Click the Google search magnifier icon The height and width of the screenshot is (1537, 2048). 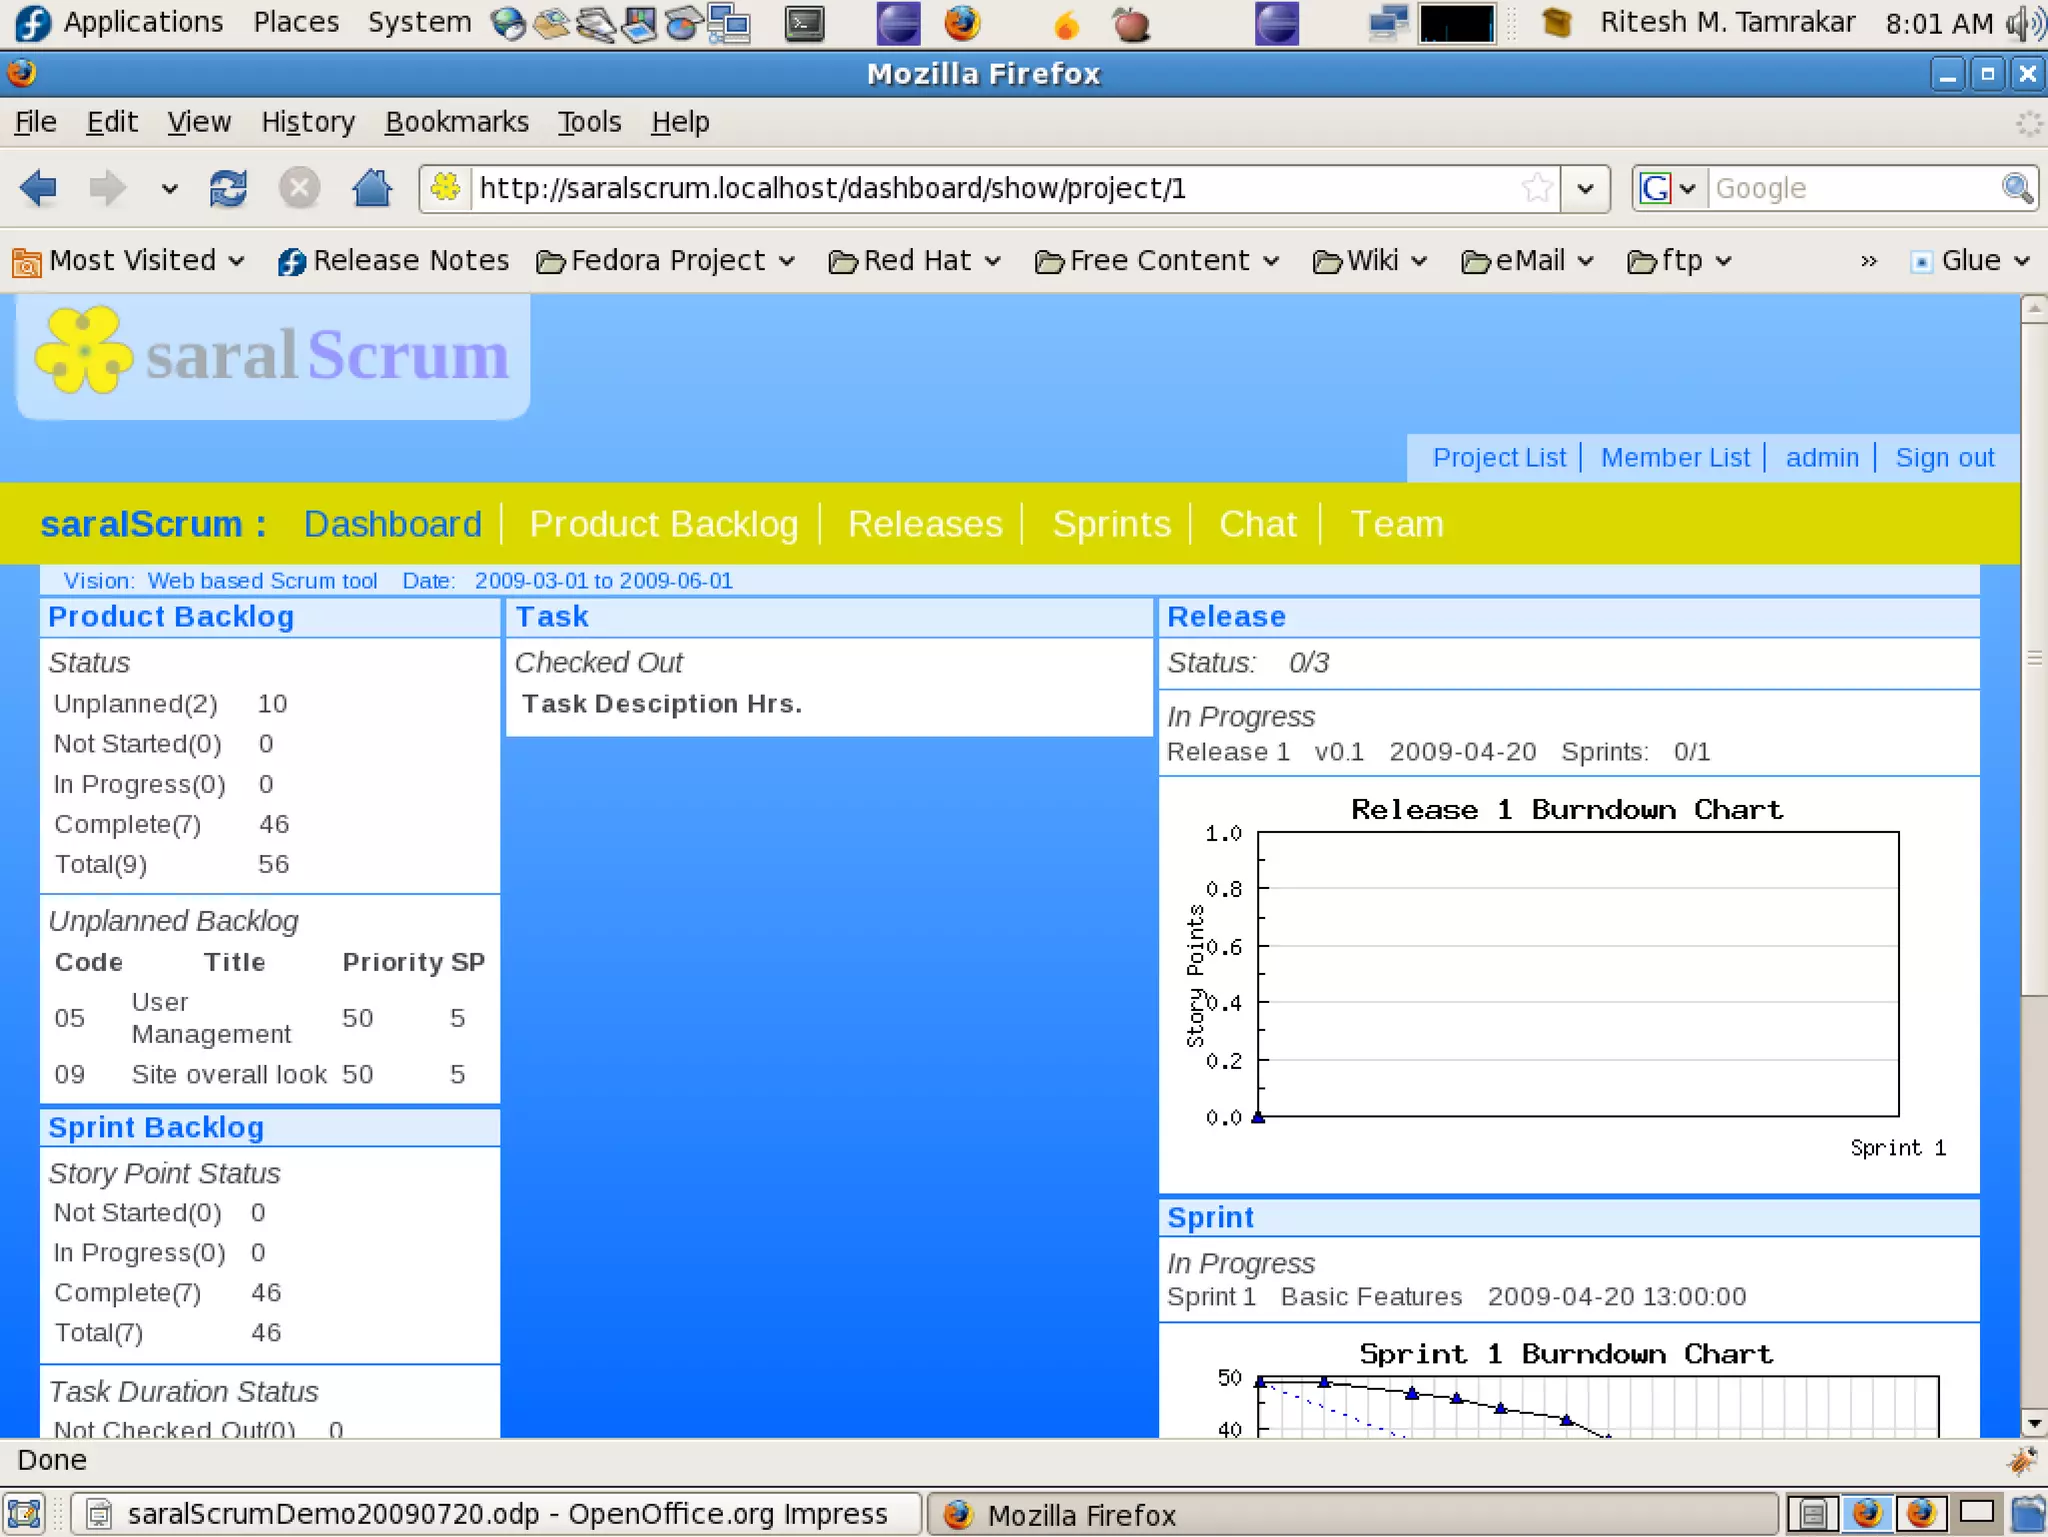(2017, 188)
